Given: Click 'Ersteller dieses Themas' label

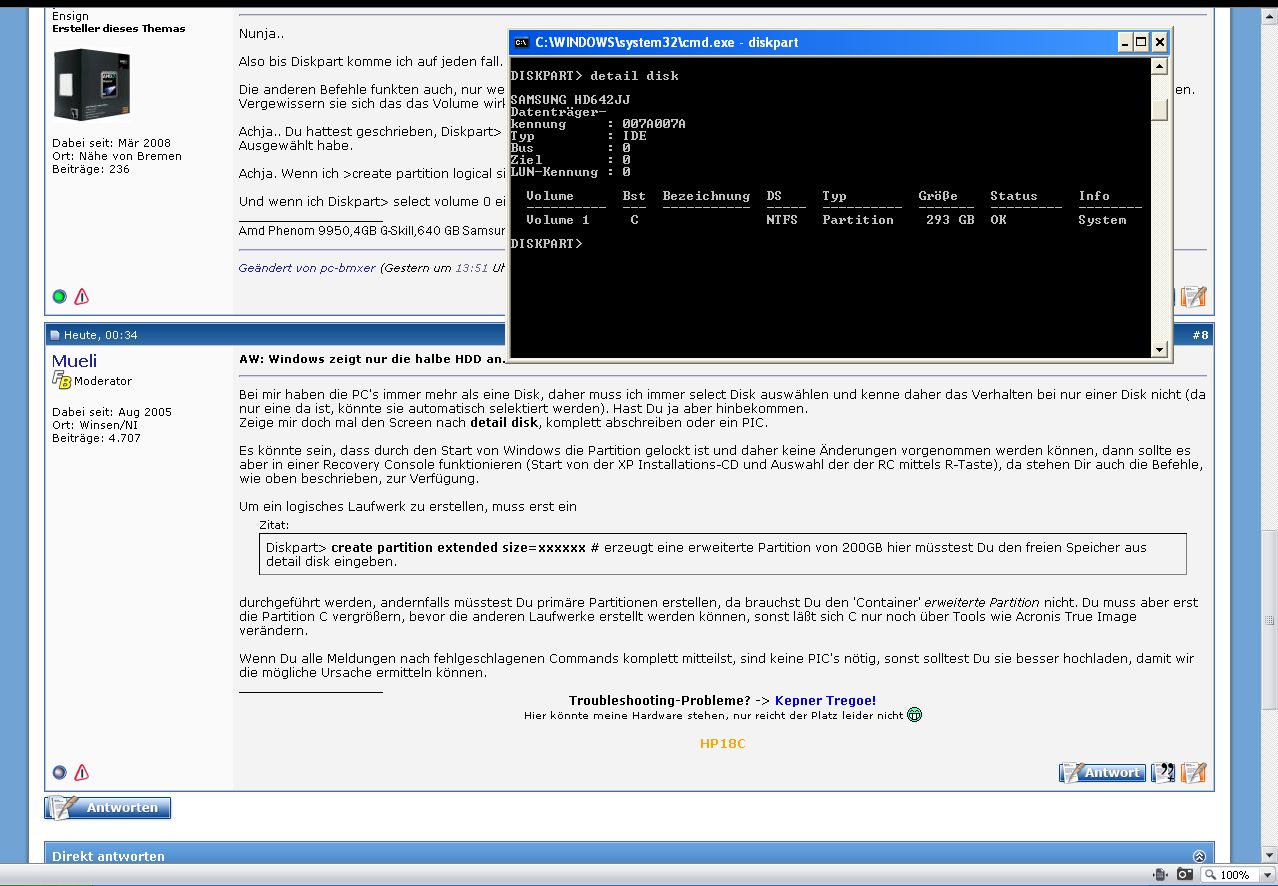Looking at the screenshot, I should pyautogui.click(x=119, y=28).
